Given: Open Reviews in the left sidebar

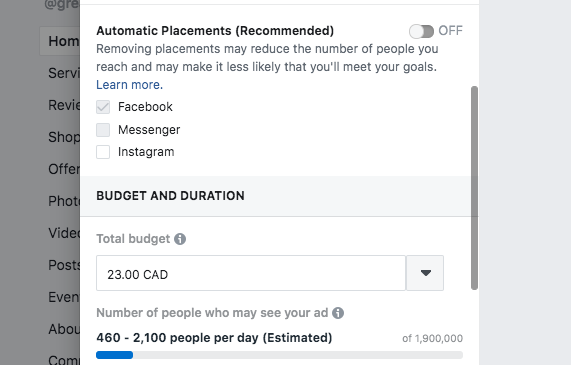Looking at the screenshot, I should (64, 105).
